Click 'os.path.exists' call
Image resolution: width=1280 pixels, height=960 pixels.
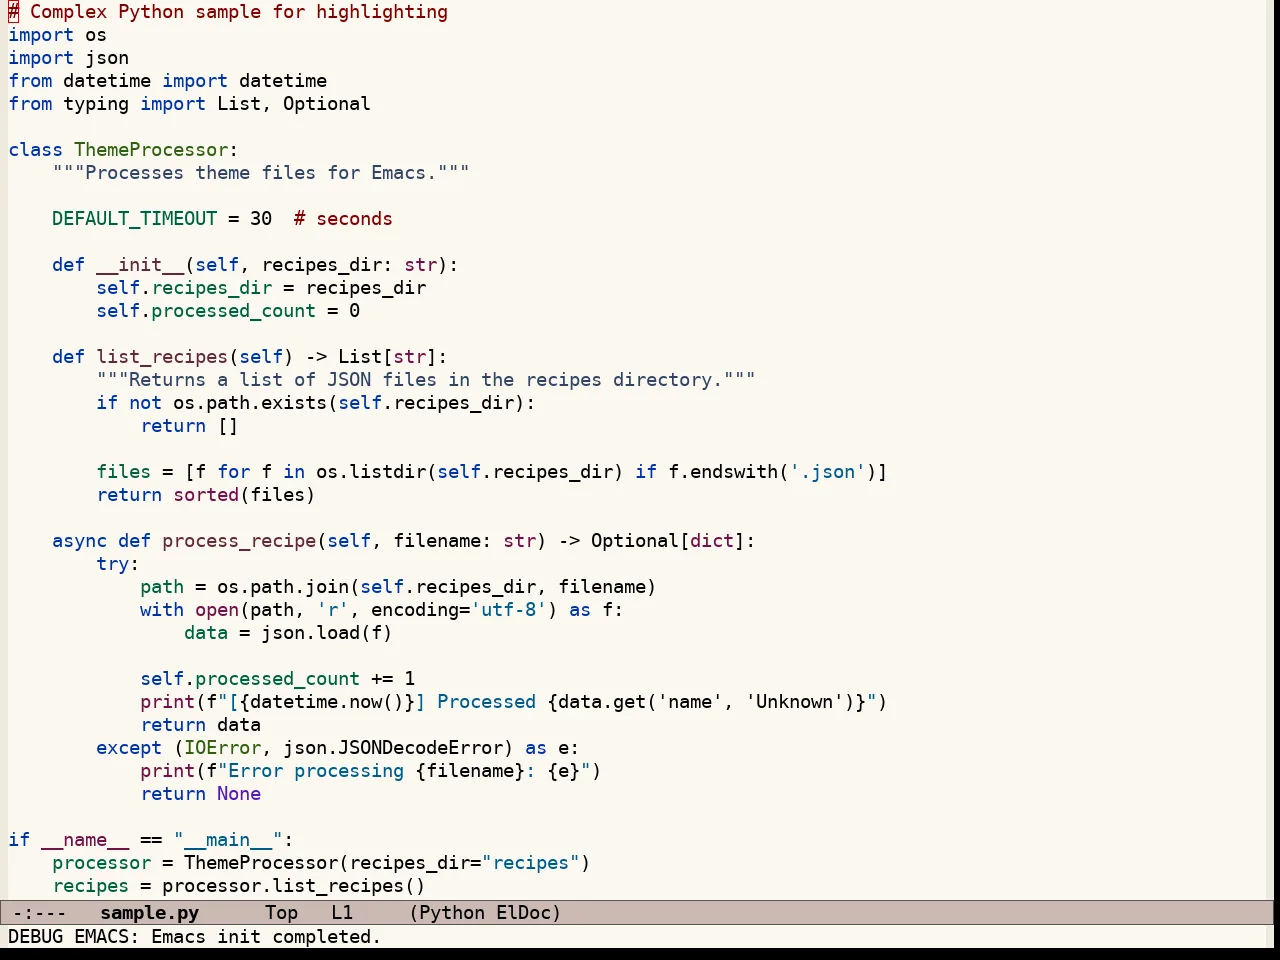tap(250, 403)
